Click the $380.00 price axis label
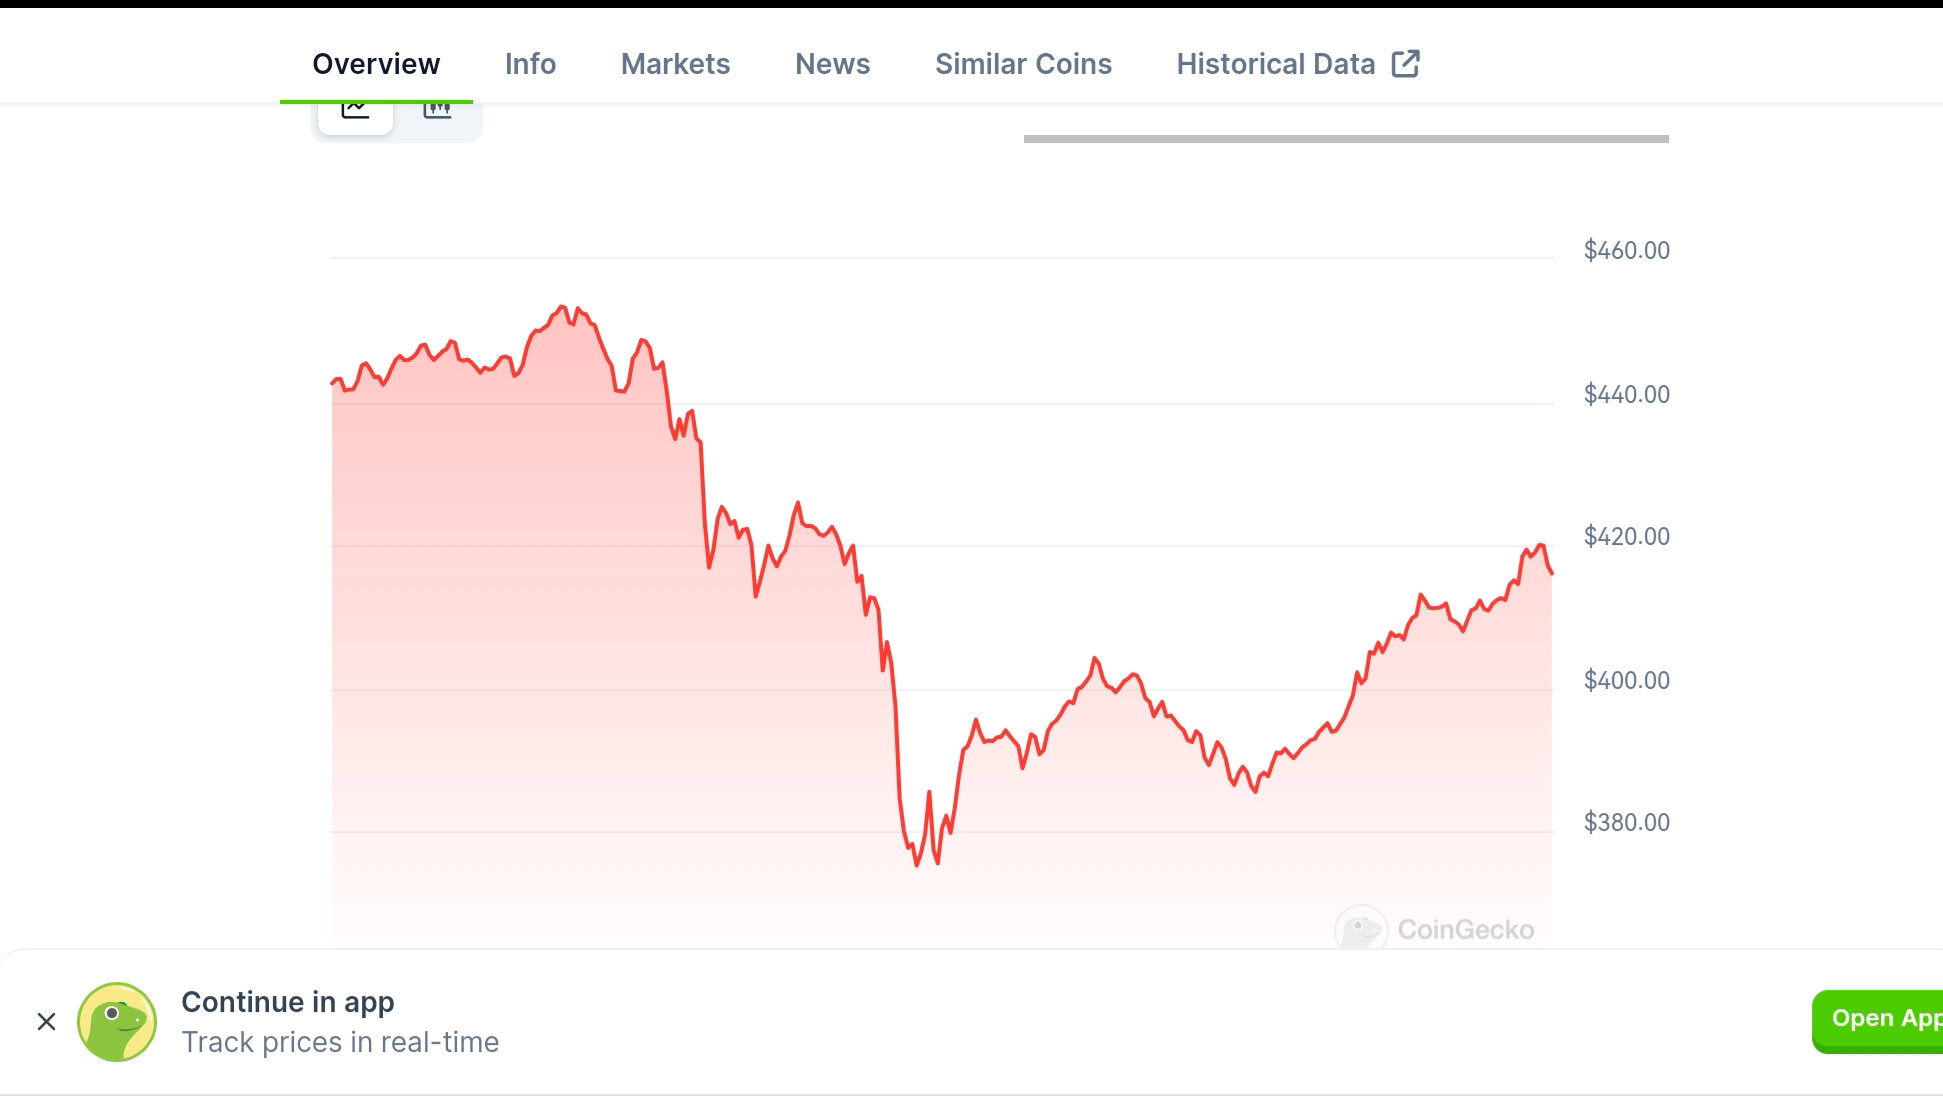The width and height of the screenshot is (1943, 1097). [1626, 822]
